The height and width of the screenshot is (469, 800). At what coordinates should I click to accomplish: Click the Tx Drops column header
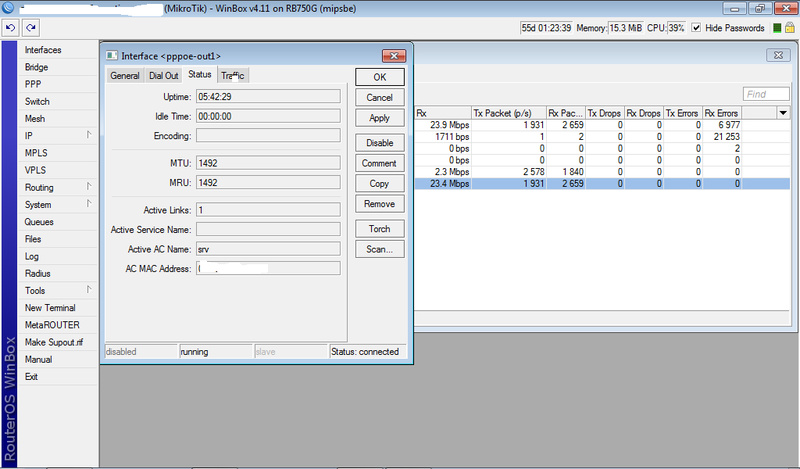(605, 113)
